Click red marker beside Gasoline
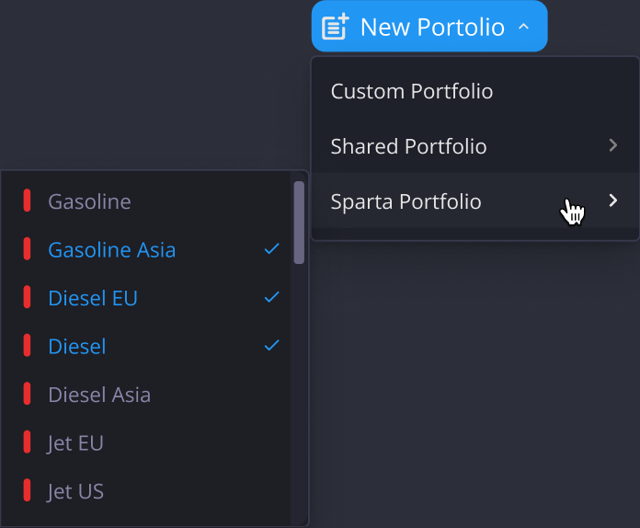Screen dimensions: 640x528 (x=27, y=201)
